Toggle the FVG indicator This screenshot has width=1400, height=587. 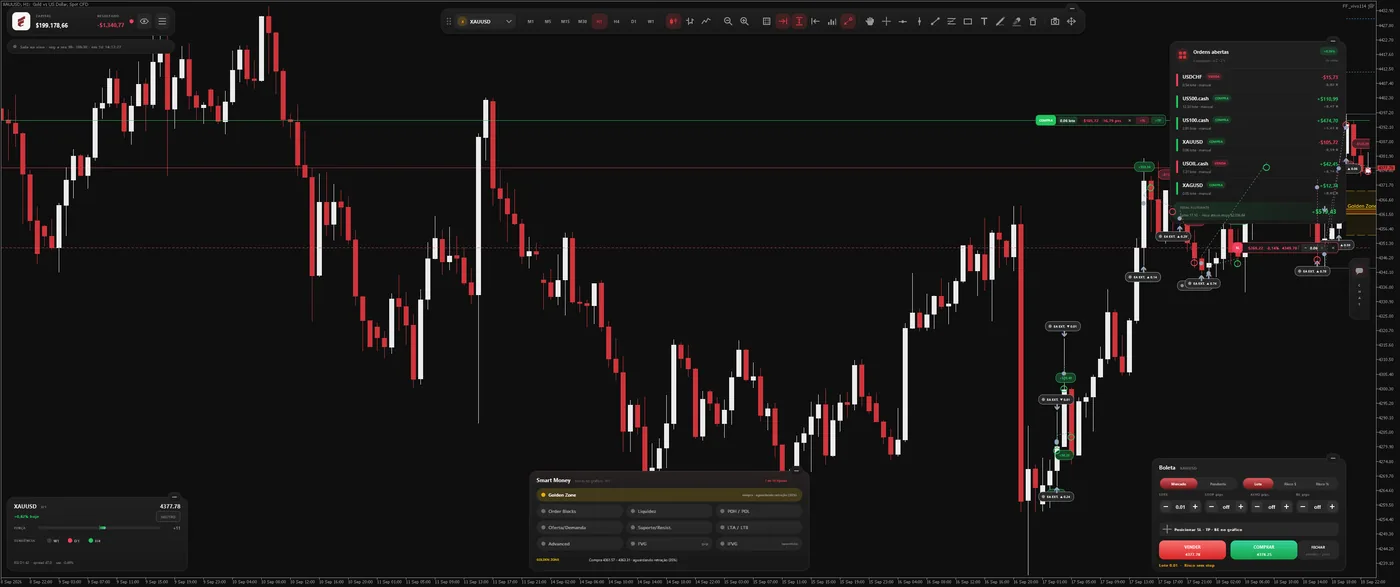(669, 543)
